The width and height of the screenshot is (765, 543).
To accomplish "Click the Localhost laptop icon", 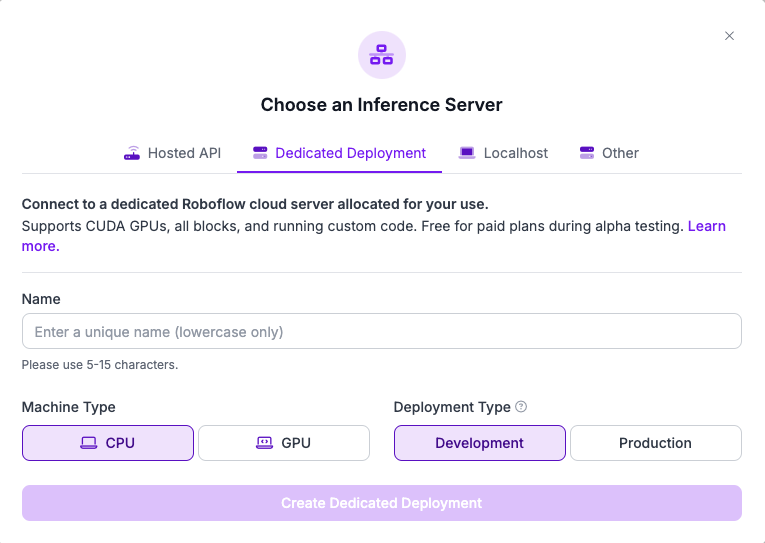I will pos(467,153).
